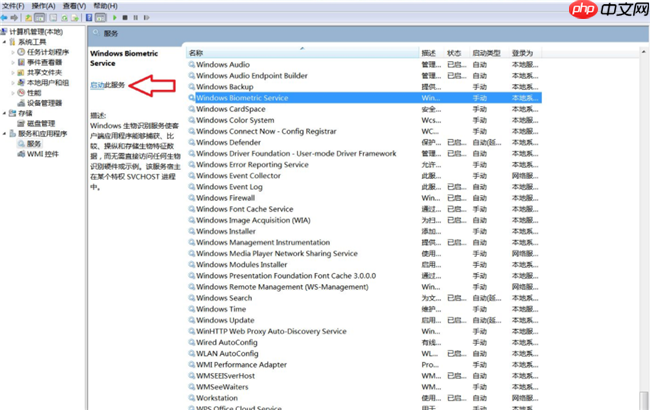Sort by the 描述 column header
The height and width of the screenshot is (410, 650).
pyautogui.click(x=432, y=53)
